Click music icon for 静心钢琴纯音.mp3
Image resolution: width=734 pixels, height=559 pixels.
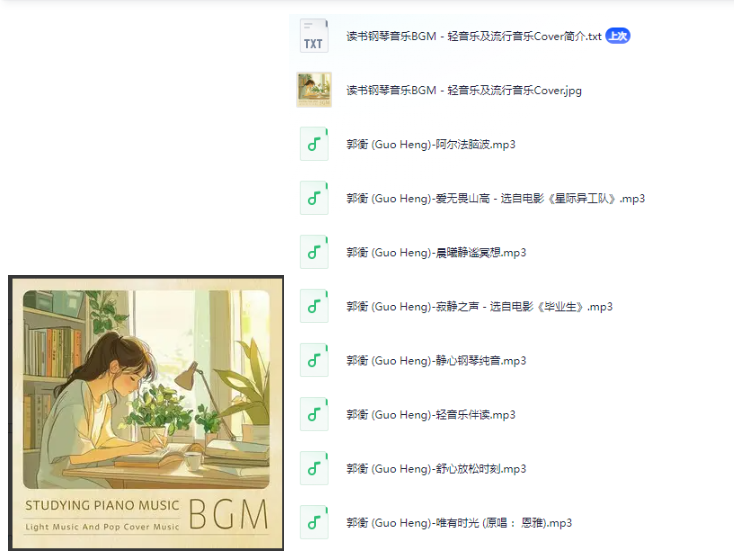314,360
